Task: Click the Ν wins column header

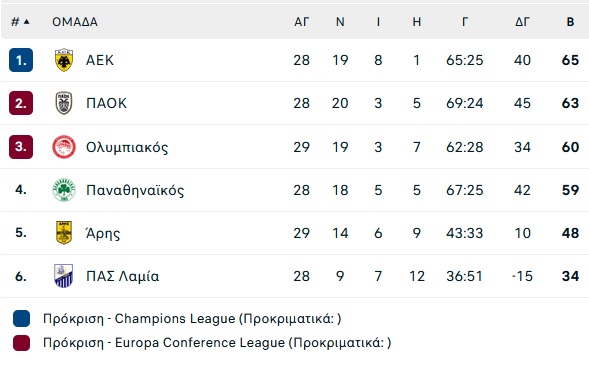Action: pos(340,22)
